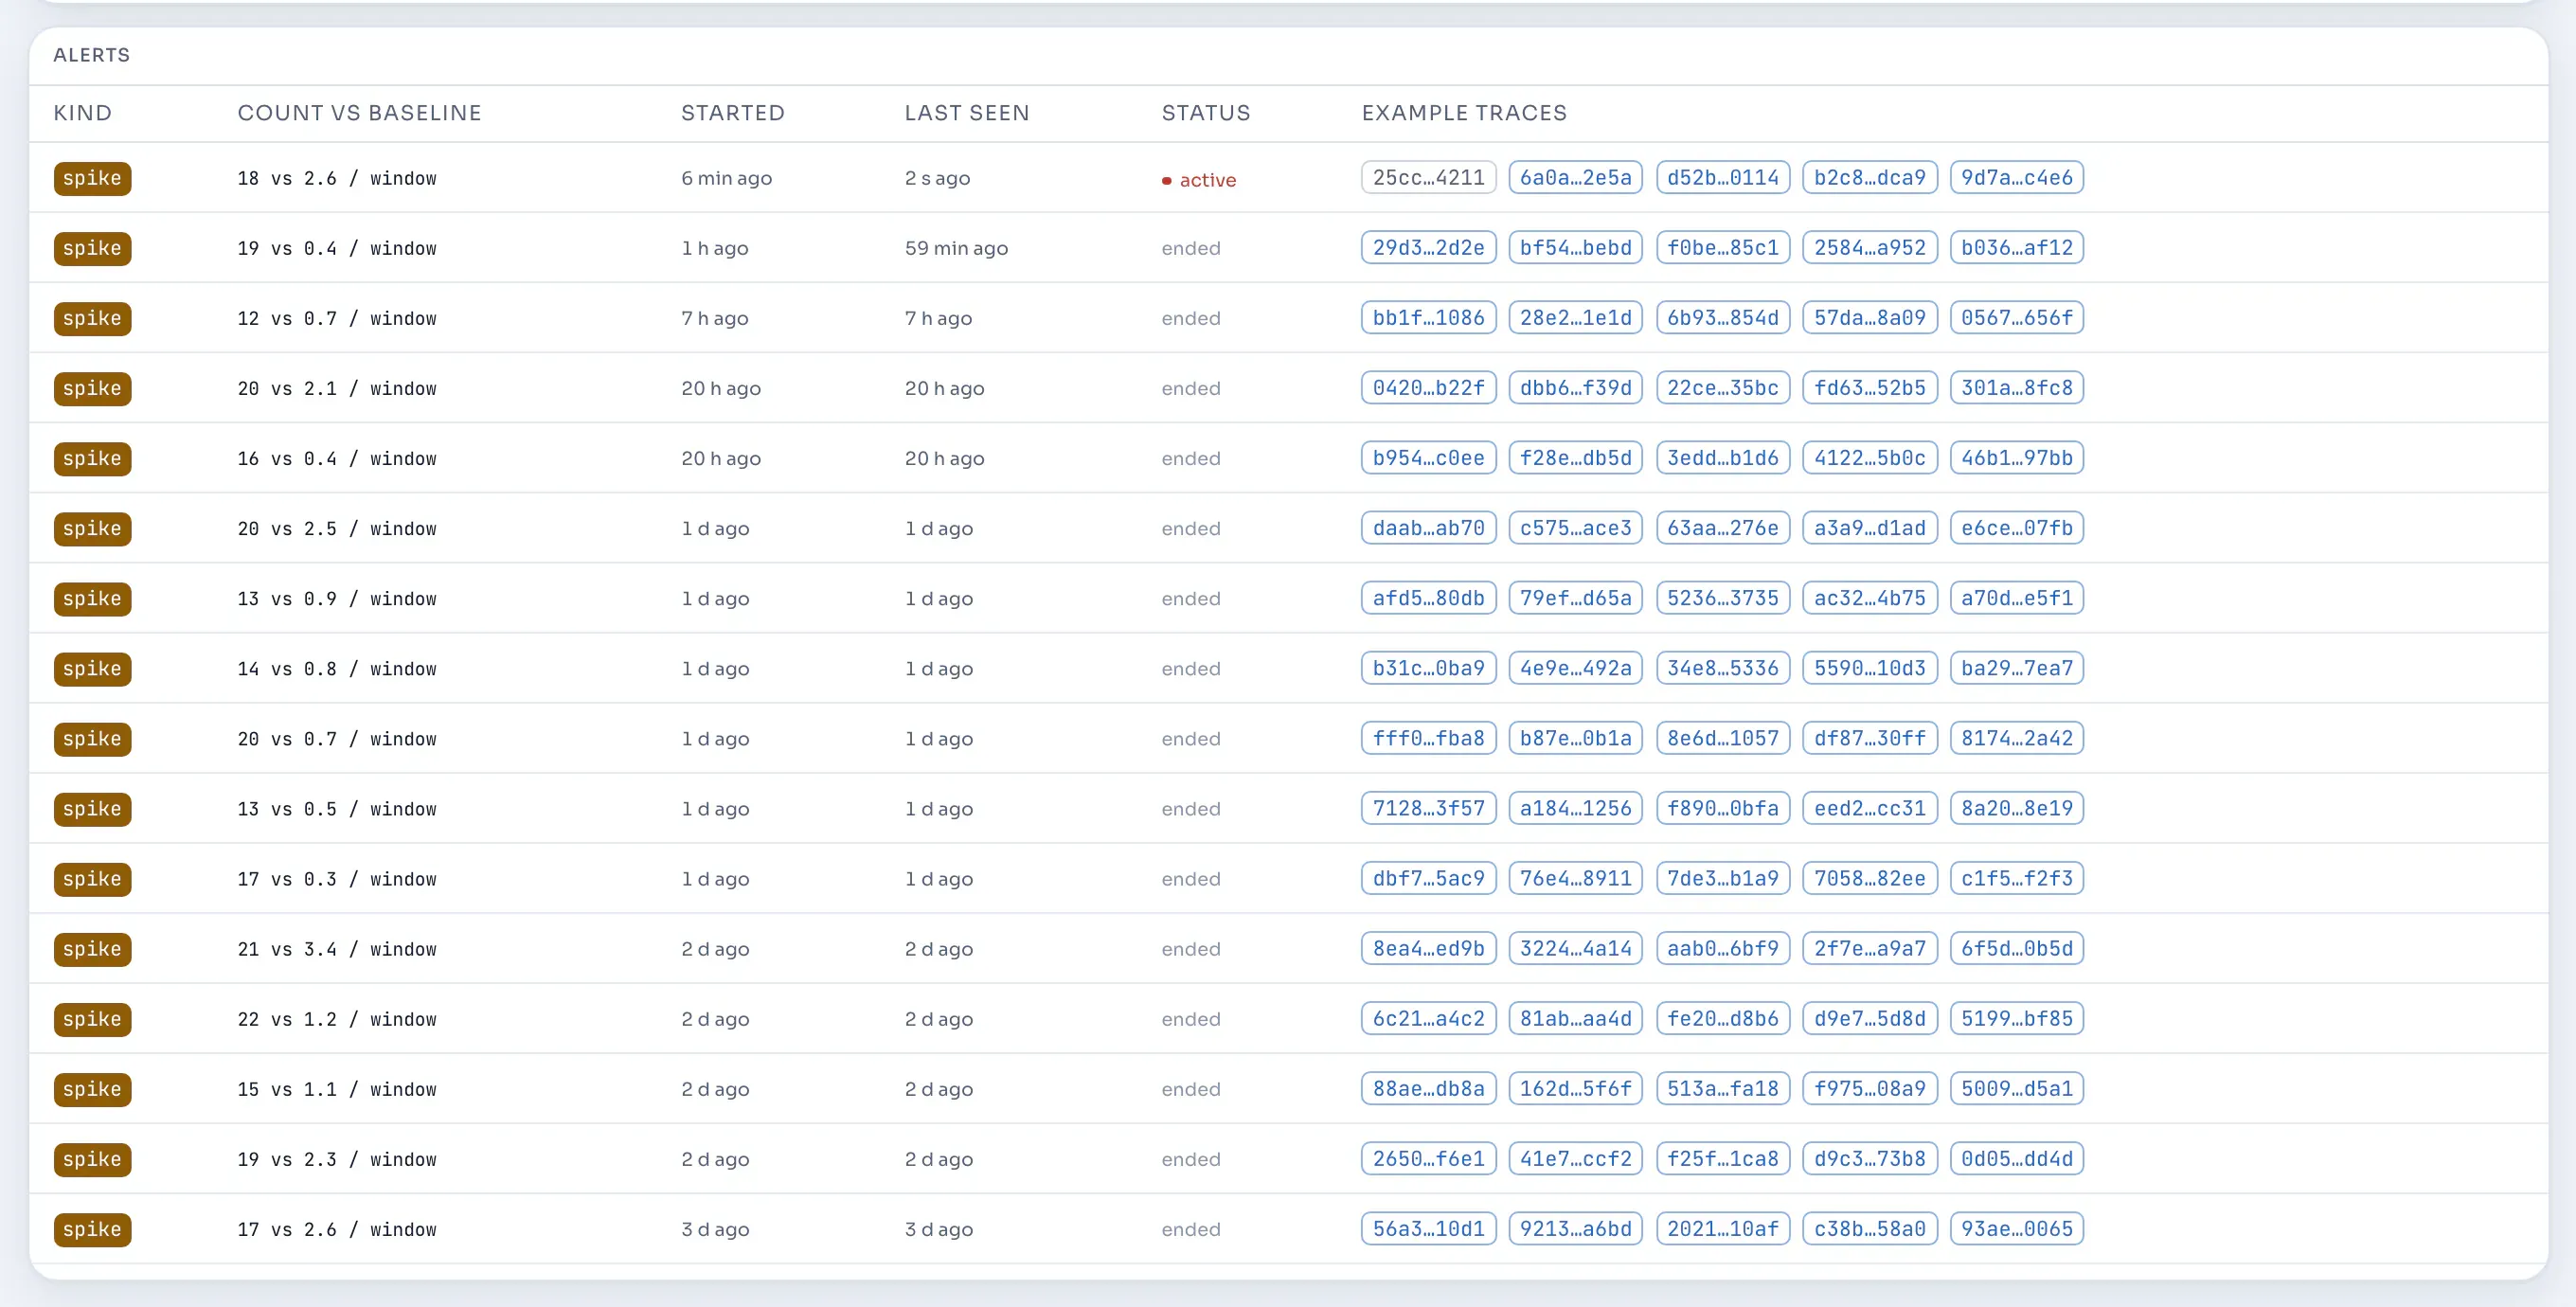View trace aab0…6bf9
The width and height of the screenshot is (2576, 1307).
[x=1722, y=948]
